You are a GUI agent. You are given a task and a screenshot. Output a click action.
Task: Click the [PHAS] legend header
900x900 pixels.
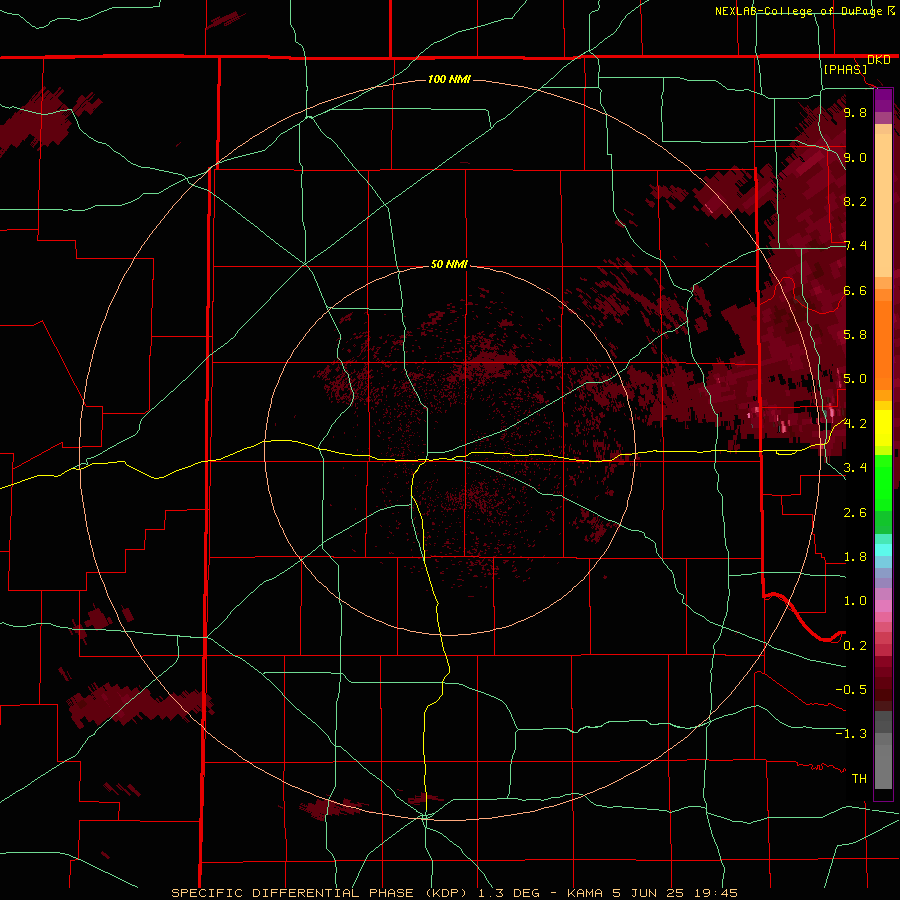[845, 70]
